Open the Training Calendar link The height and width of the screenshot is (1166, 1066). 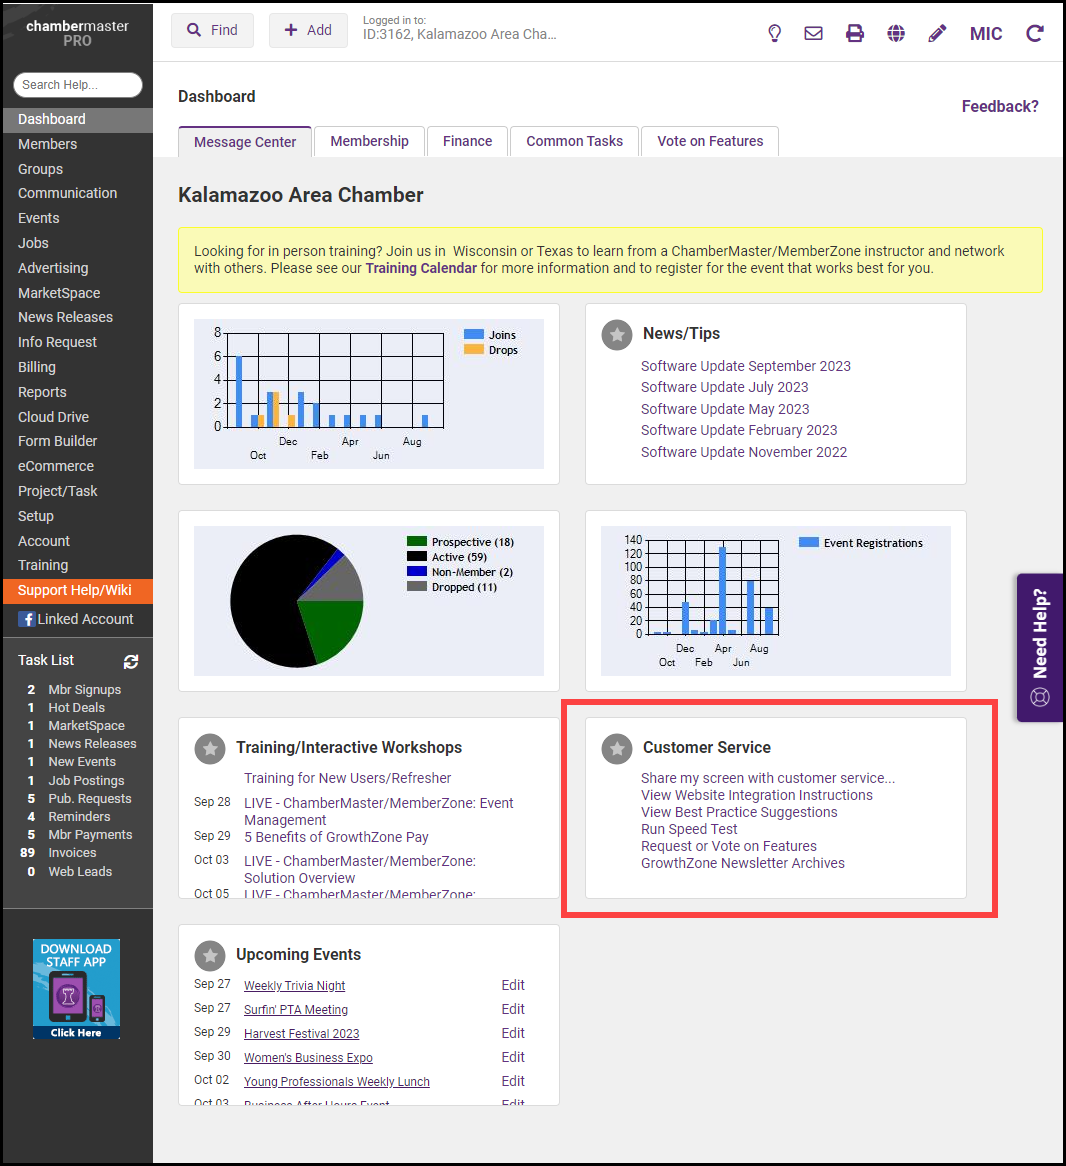[x=421, y=268]
